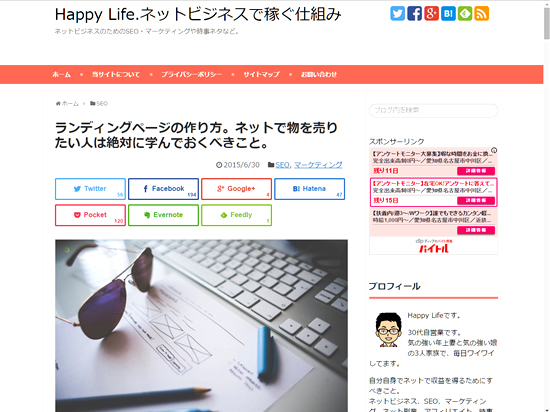Open プライバシーポリシー menu item
The image size is (550, 412).
[x=192, y=74]
